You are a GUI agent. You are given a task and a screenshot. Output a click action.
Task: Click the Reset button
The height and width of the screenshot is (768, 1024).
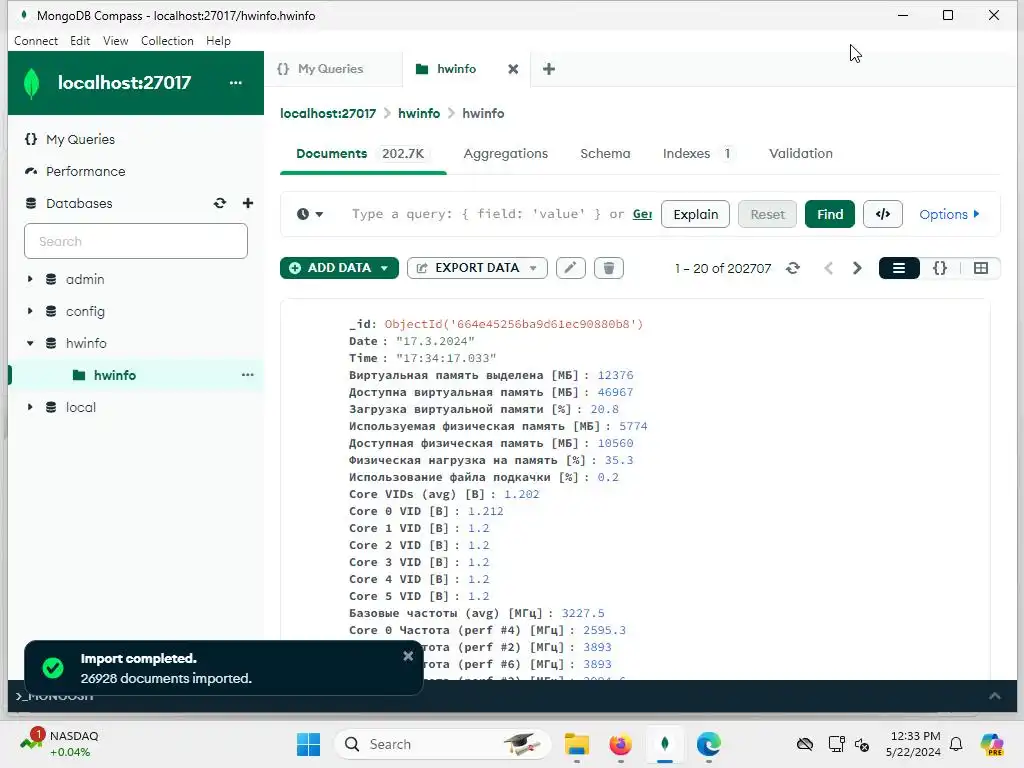tap(767, 214)
